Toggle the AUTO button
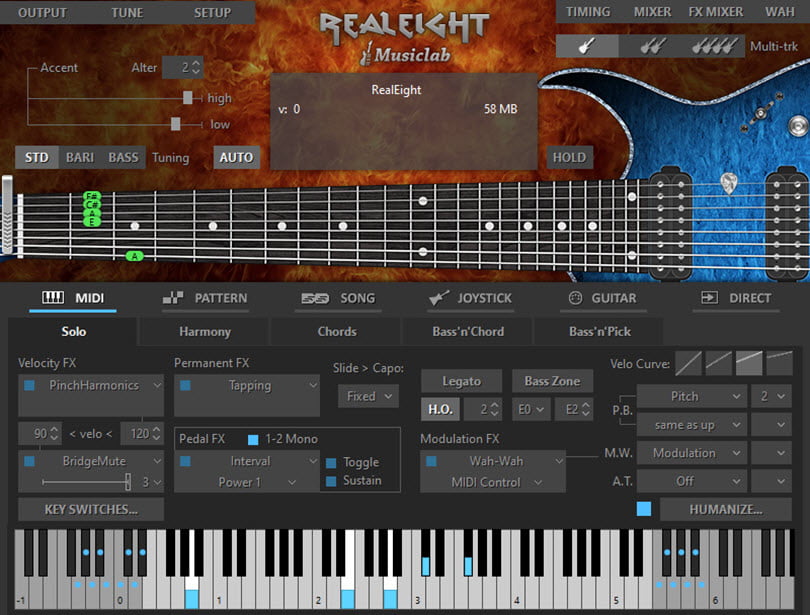The width and height of the screenshot is (810, 615). click(237, 157)
